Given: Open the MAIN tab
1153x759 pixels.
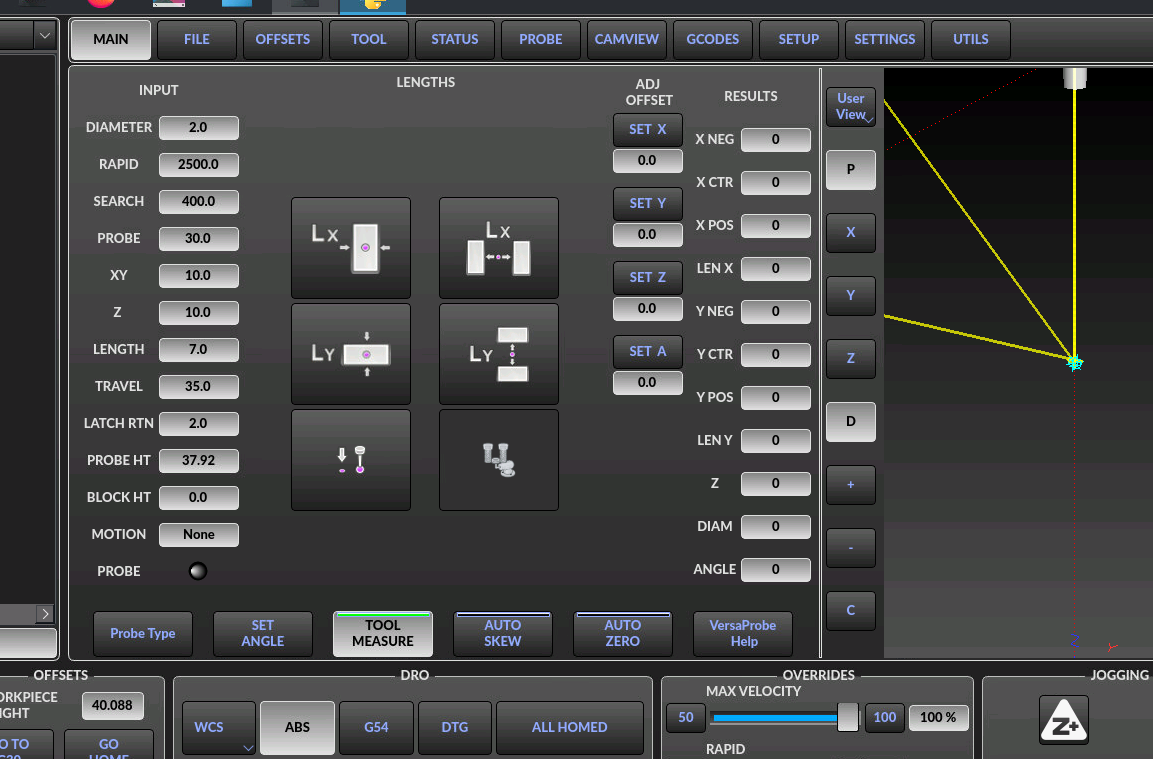Looking at the screenshot, I should coord(110,40).
